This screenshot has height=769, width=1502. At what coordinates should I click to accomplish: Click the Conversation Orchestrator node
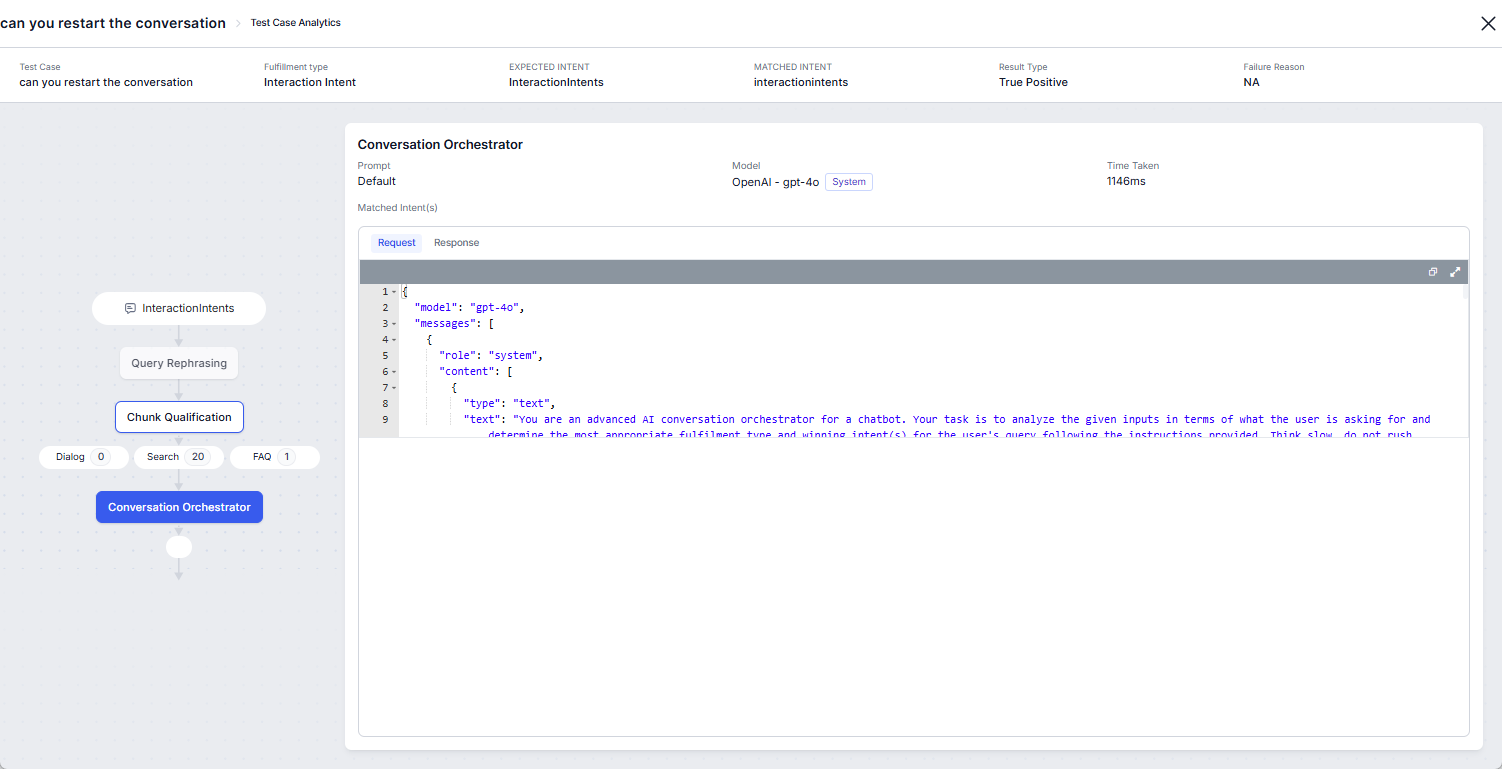(x=179, y=507)
